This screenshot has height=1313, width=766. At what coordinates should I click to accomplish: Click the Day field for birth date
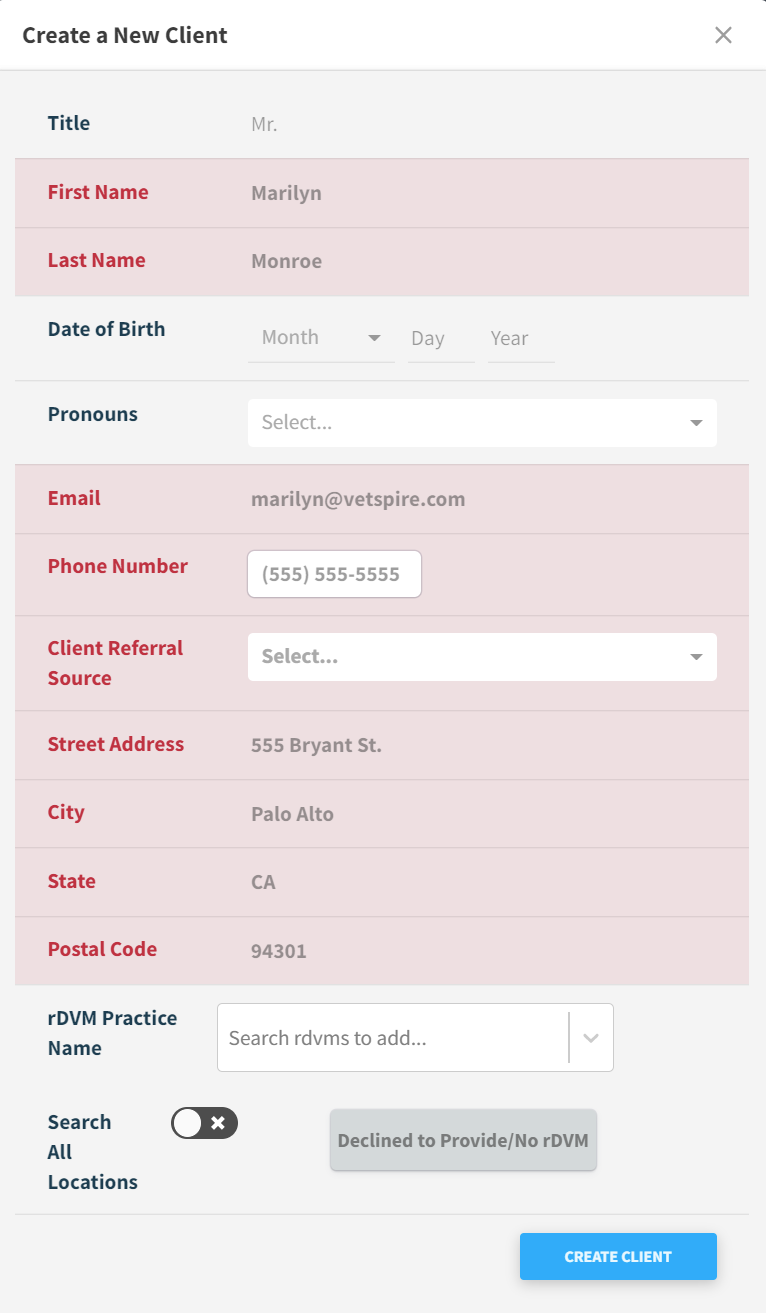[440, 338]
